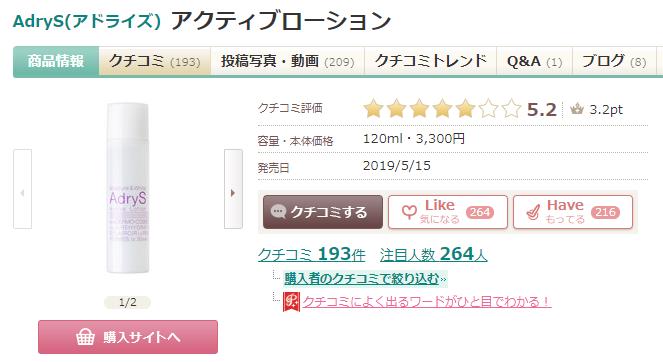Open the クチコミ 193件 link
Viewport: 663px width, 362px height.
point(312,254)
